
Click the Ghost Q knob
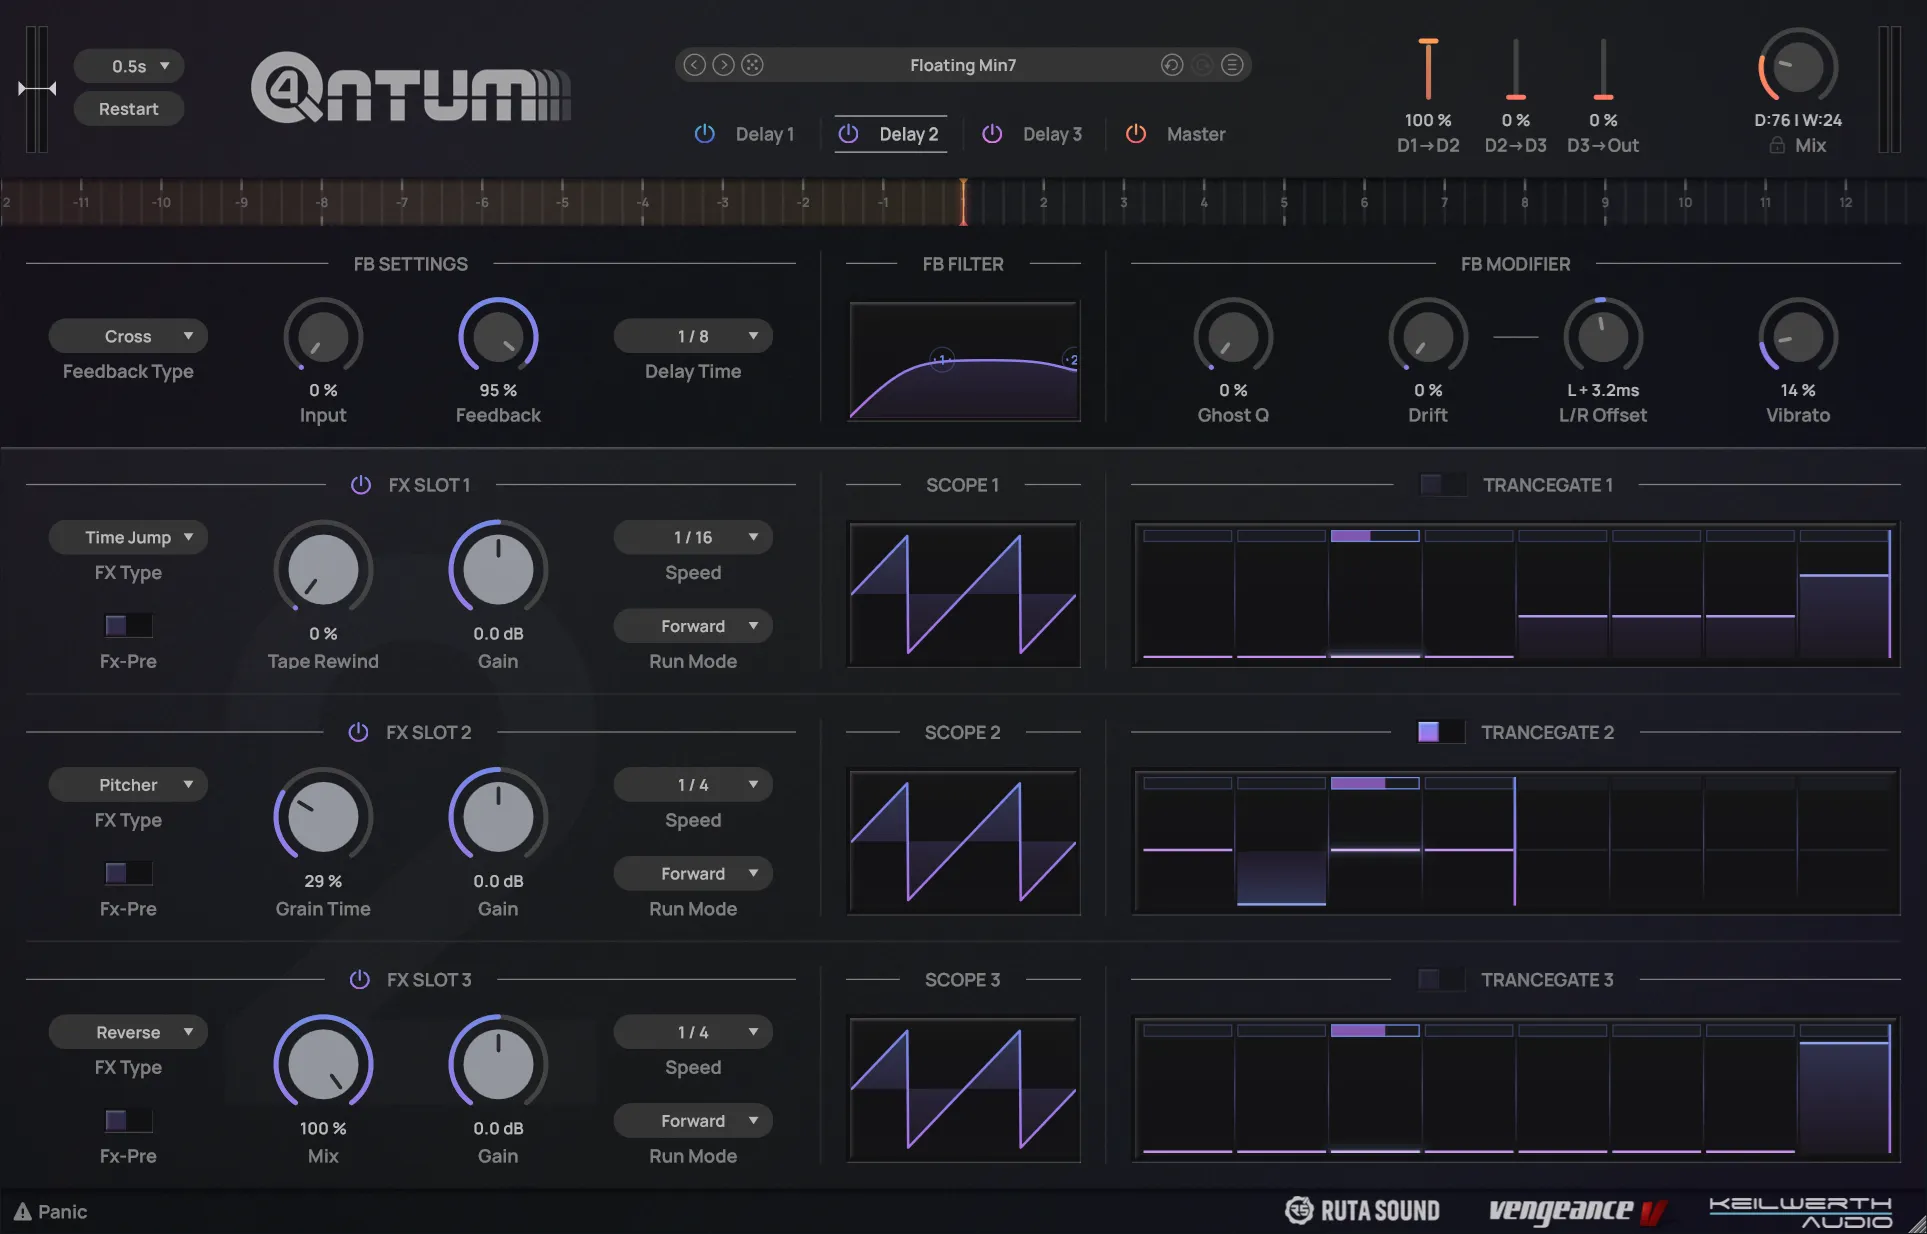pos(1233,338)
